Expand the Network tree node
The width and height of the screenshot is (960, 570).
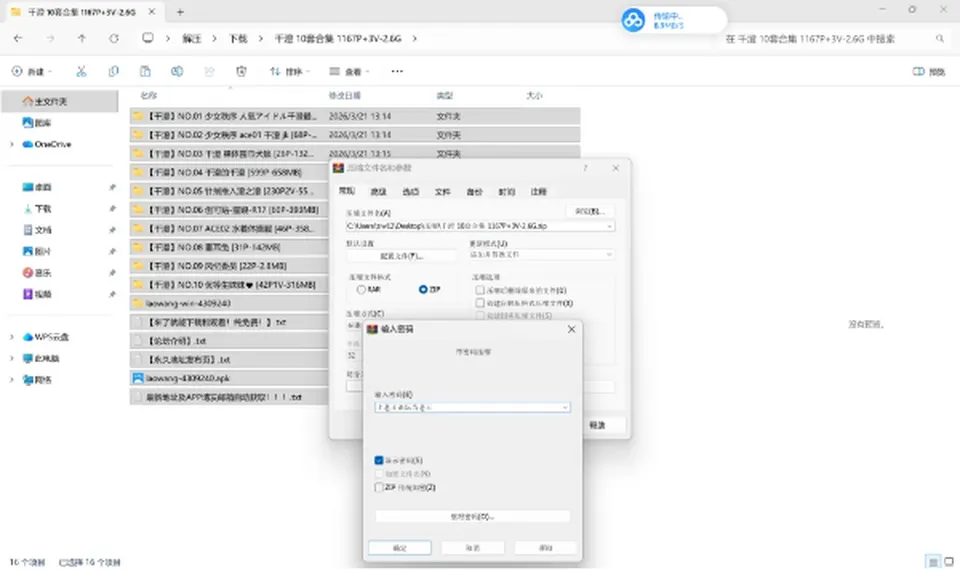[x=12, y=380]
